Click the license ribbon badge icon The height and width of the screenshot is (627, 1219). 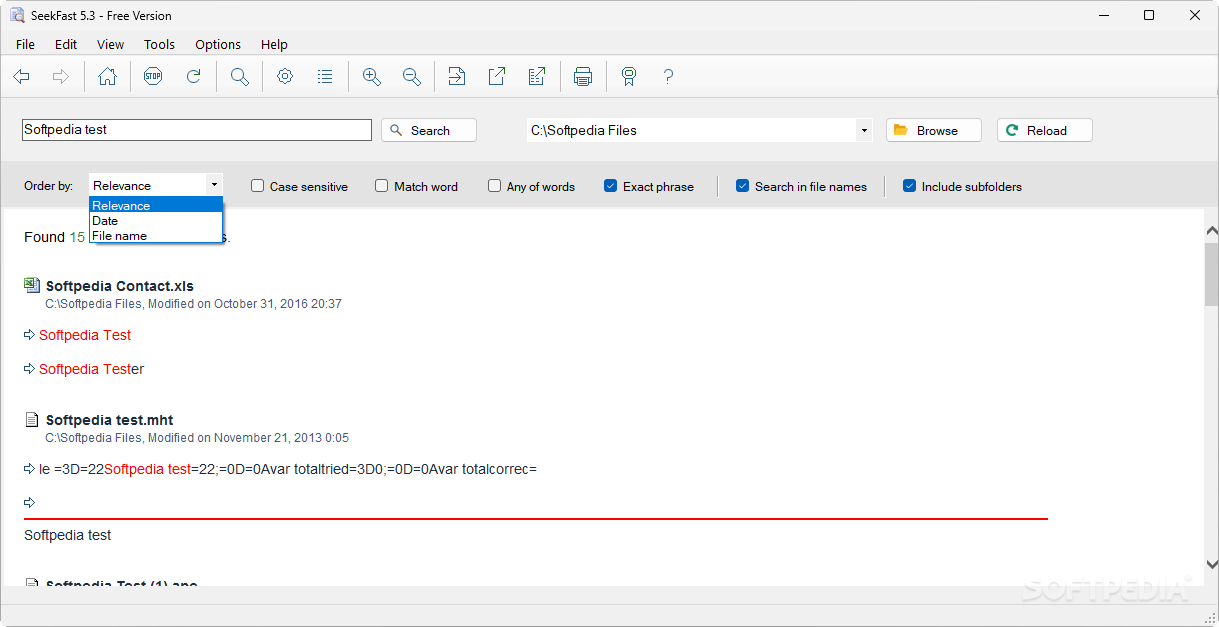point(628,77)
